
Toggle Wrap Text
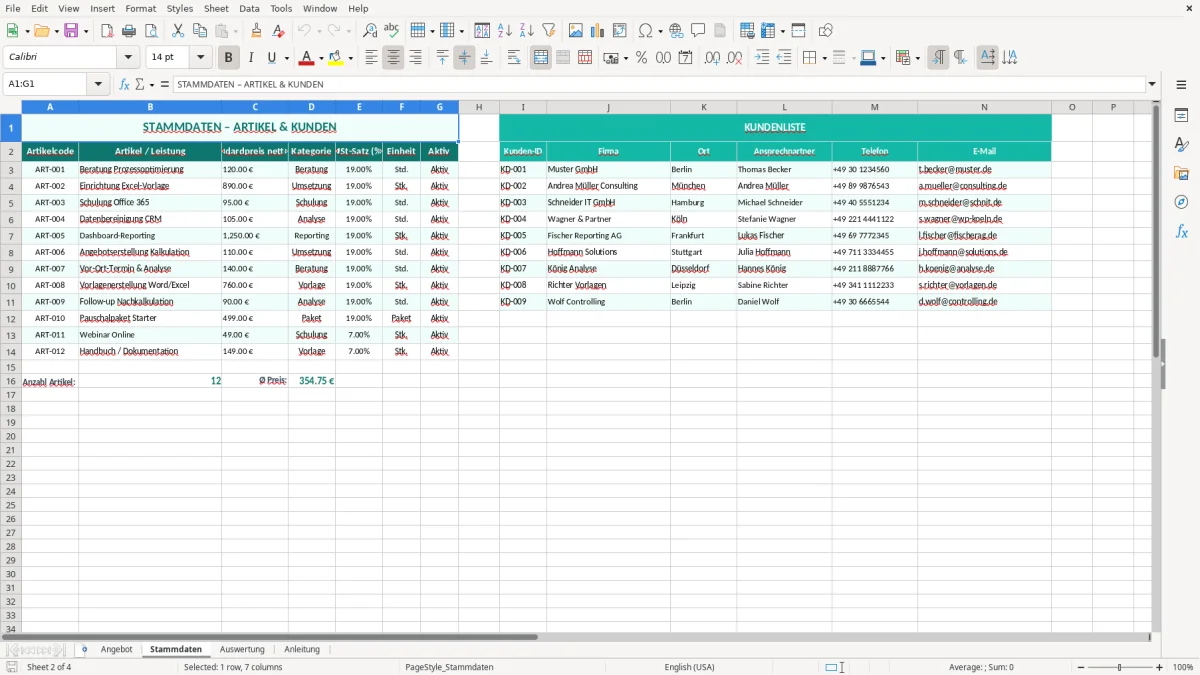pyautogui.click(x=514, y=58)
